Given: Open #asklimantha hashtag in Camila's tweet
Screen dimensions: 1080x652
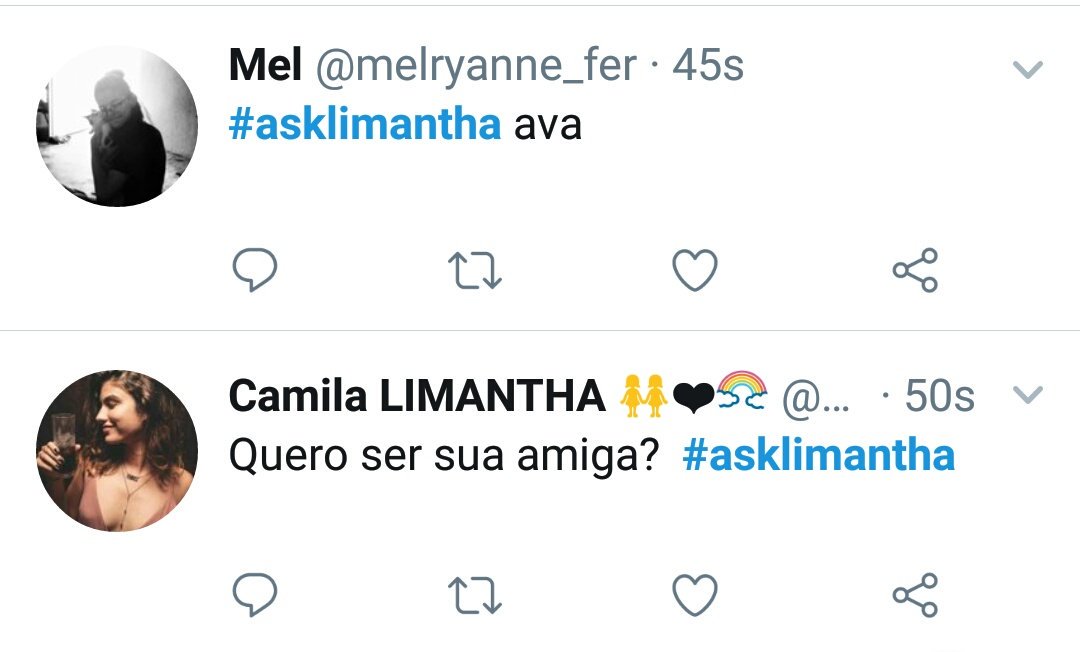Looking at the screenshot, I should [x=818, y=455].
